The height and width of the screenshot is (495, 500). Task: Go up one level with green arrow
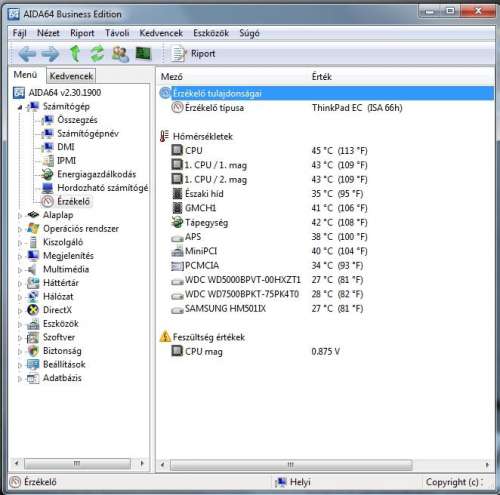click(75, 53)
